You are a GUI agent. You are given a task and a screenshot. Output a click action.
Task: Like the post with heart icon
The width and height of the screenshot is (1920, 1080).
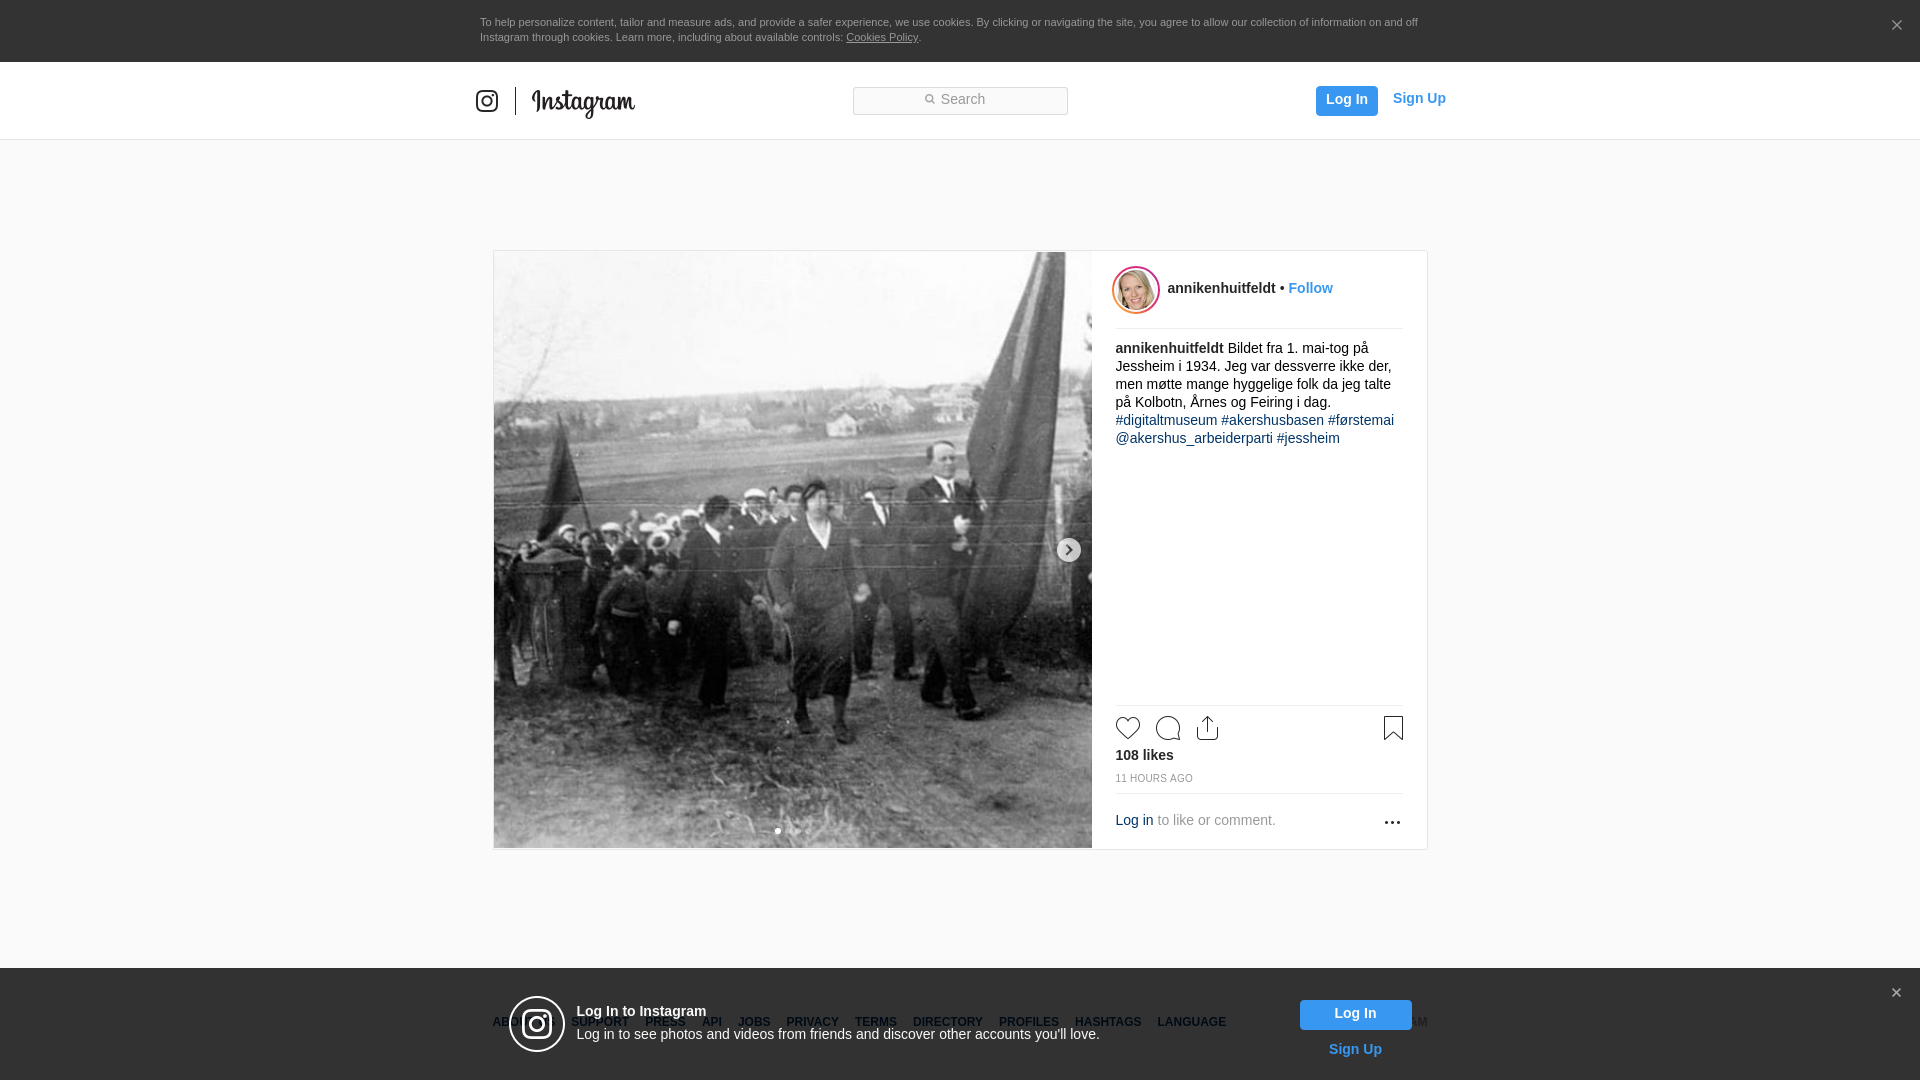(1127, 728)
